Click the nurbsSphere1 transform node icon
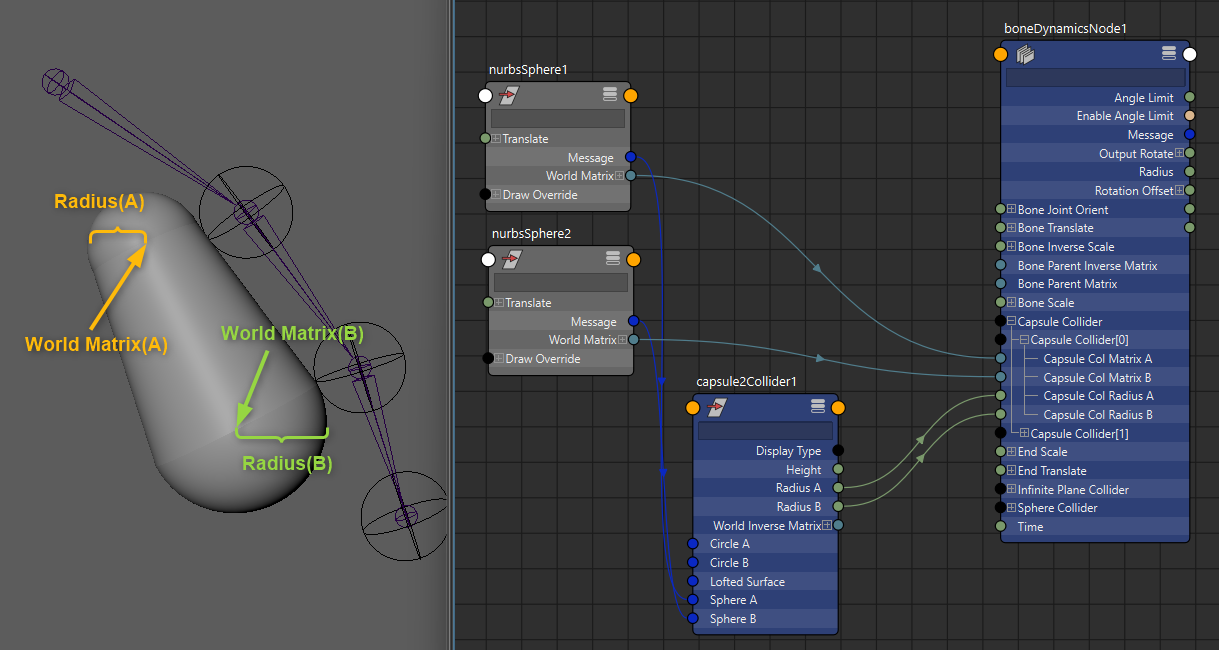 click(x=510, y=95)
